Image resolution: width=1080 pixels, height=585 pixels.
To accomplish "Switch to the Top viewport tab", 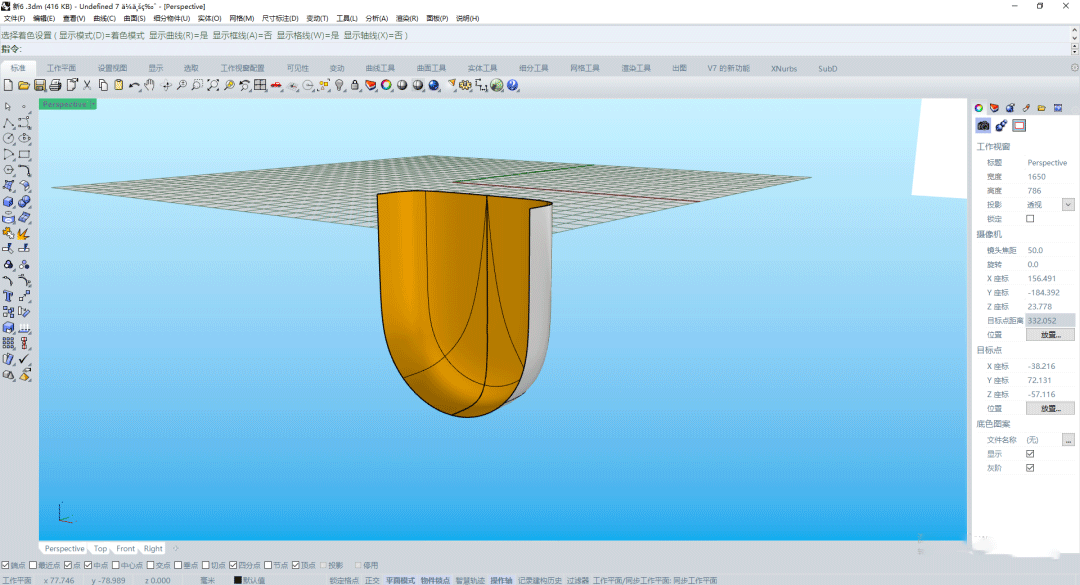I will (100, 548).
